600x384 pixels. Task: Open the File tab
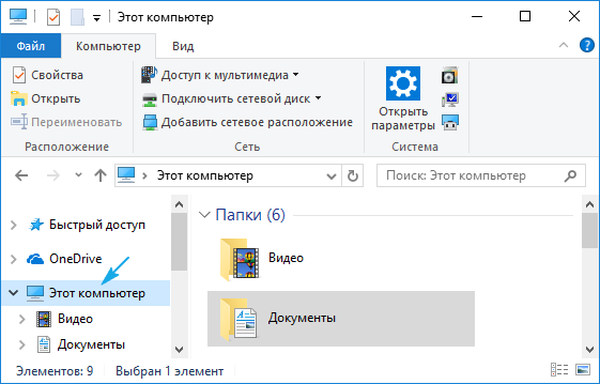coord(31,46)
